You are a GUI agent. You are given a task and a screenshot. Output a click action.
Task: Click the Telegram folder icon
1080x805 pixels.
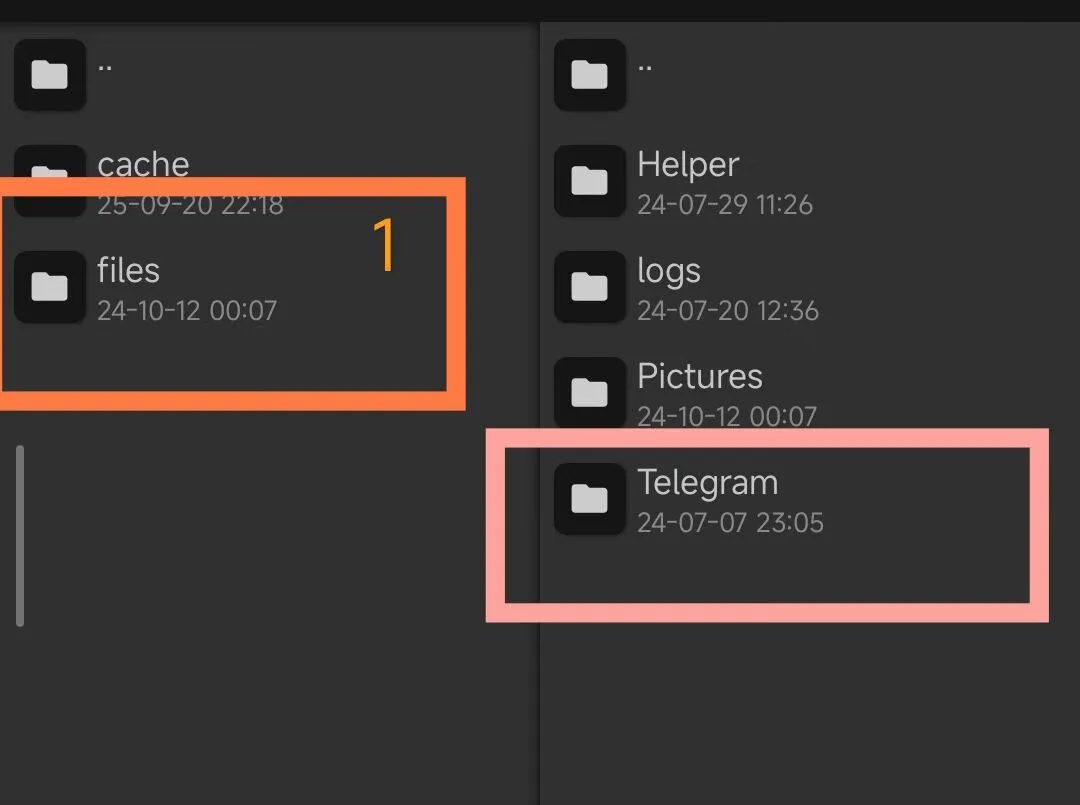(590, 499)
